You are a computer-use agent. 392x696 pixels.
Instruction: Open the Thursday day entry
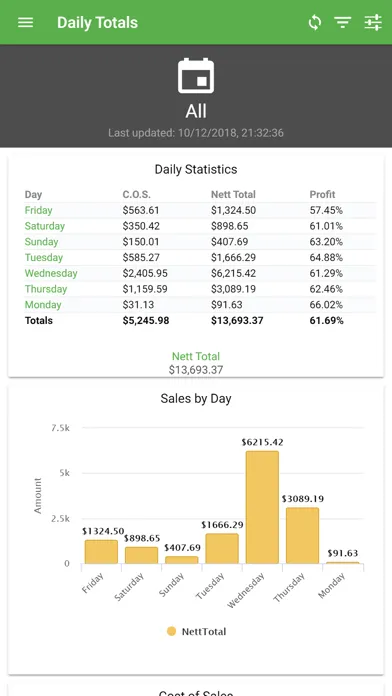click(x=46, y=289)
